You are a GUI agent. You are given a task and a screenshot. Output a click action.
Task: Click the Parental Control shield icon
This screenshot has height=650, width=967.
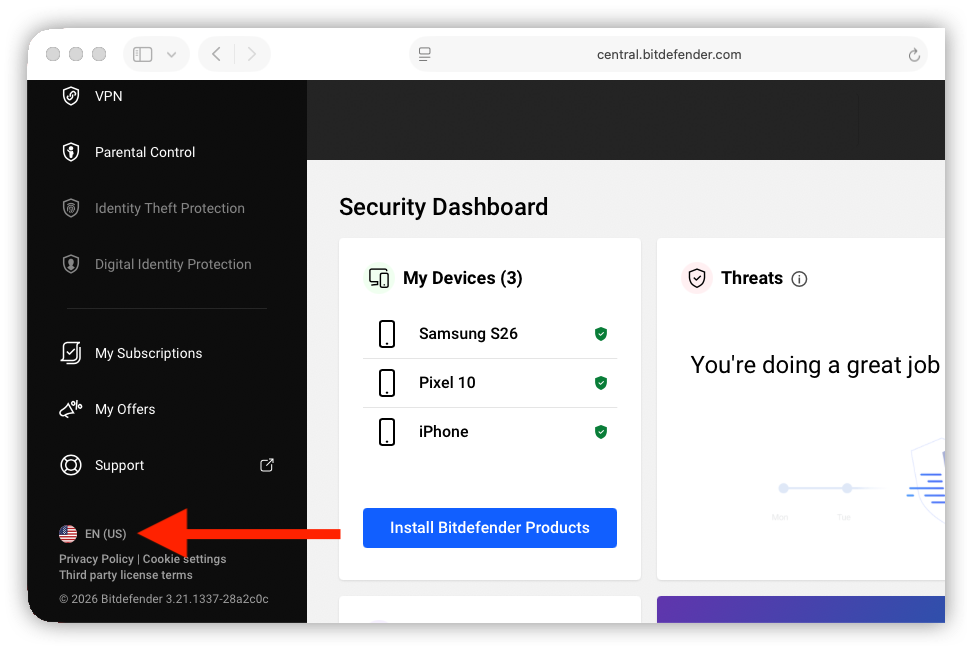point(71,152)
